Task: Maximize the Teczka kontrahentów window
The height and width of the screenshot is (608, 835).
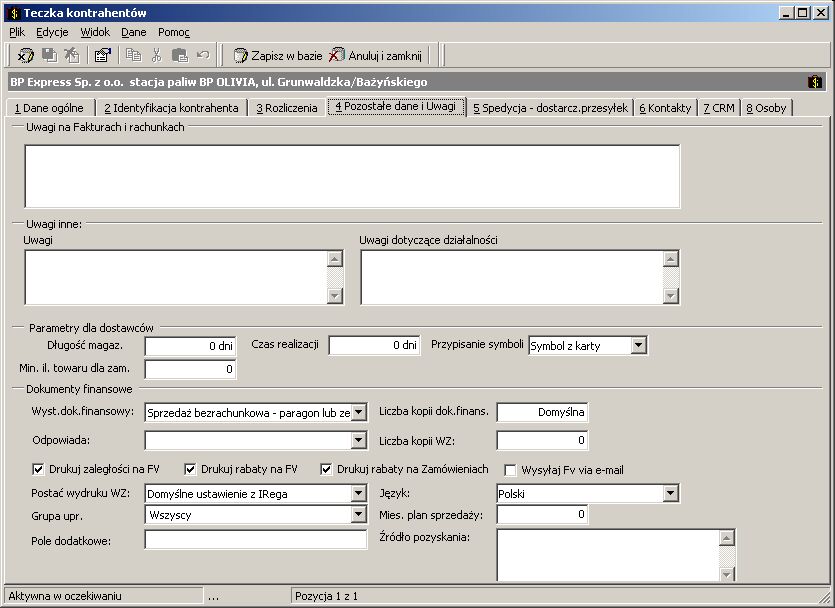Action: (x=803, y=13)
